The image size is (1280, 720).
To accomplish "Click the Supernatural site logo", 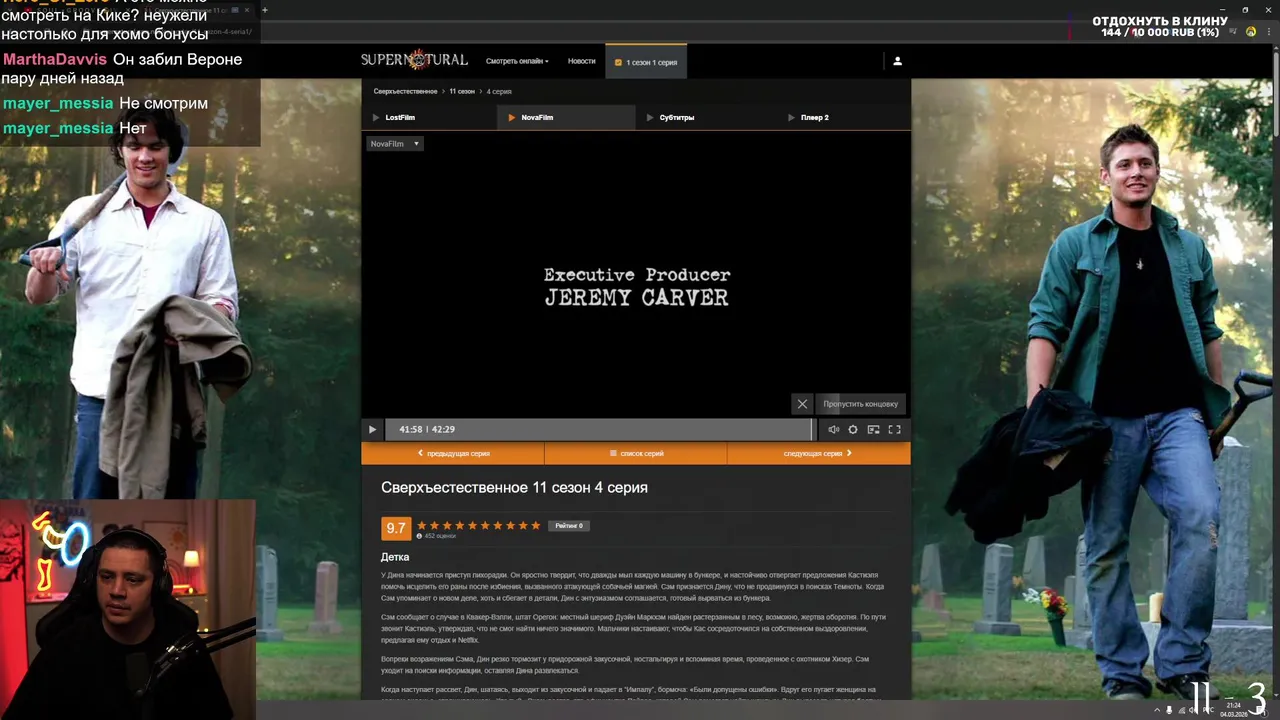I will pyautogui.click(x=414, y=60).
